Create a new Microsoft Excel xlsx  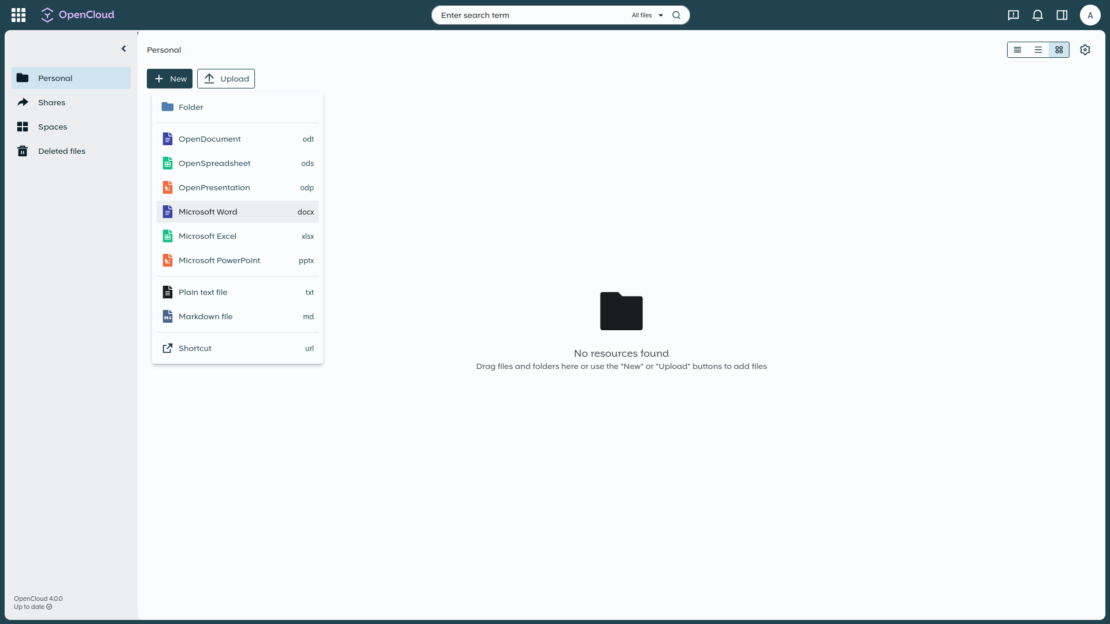pyautogui.click(x=237, y=236)
